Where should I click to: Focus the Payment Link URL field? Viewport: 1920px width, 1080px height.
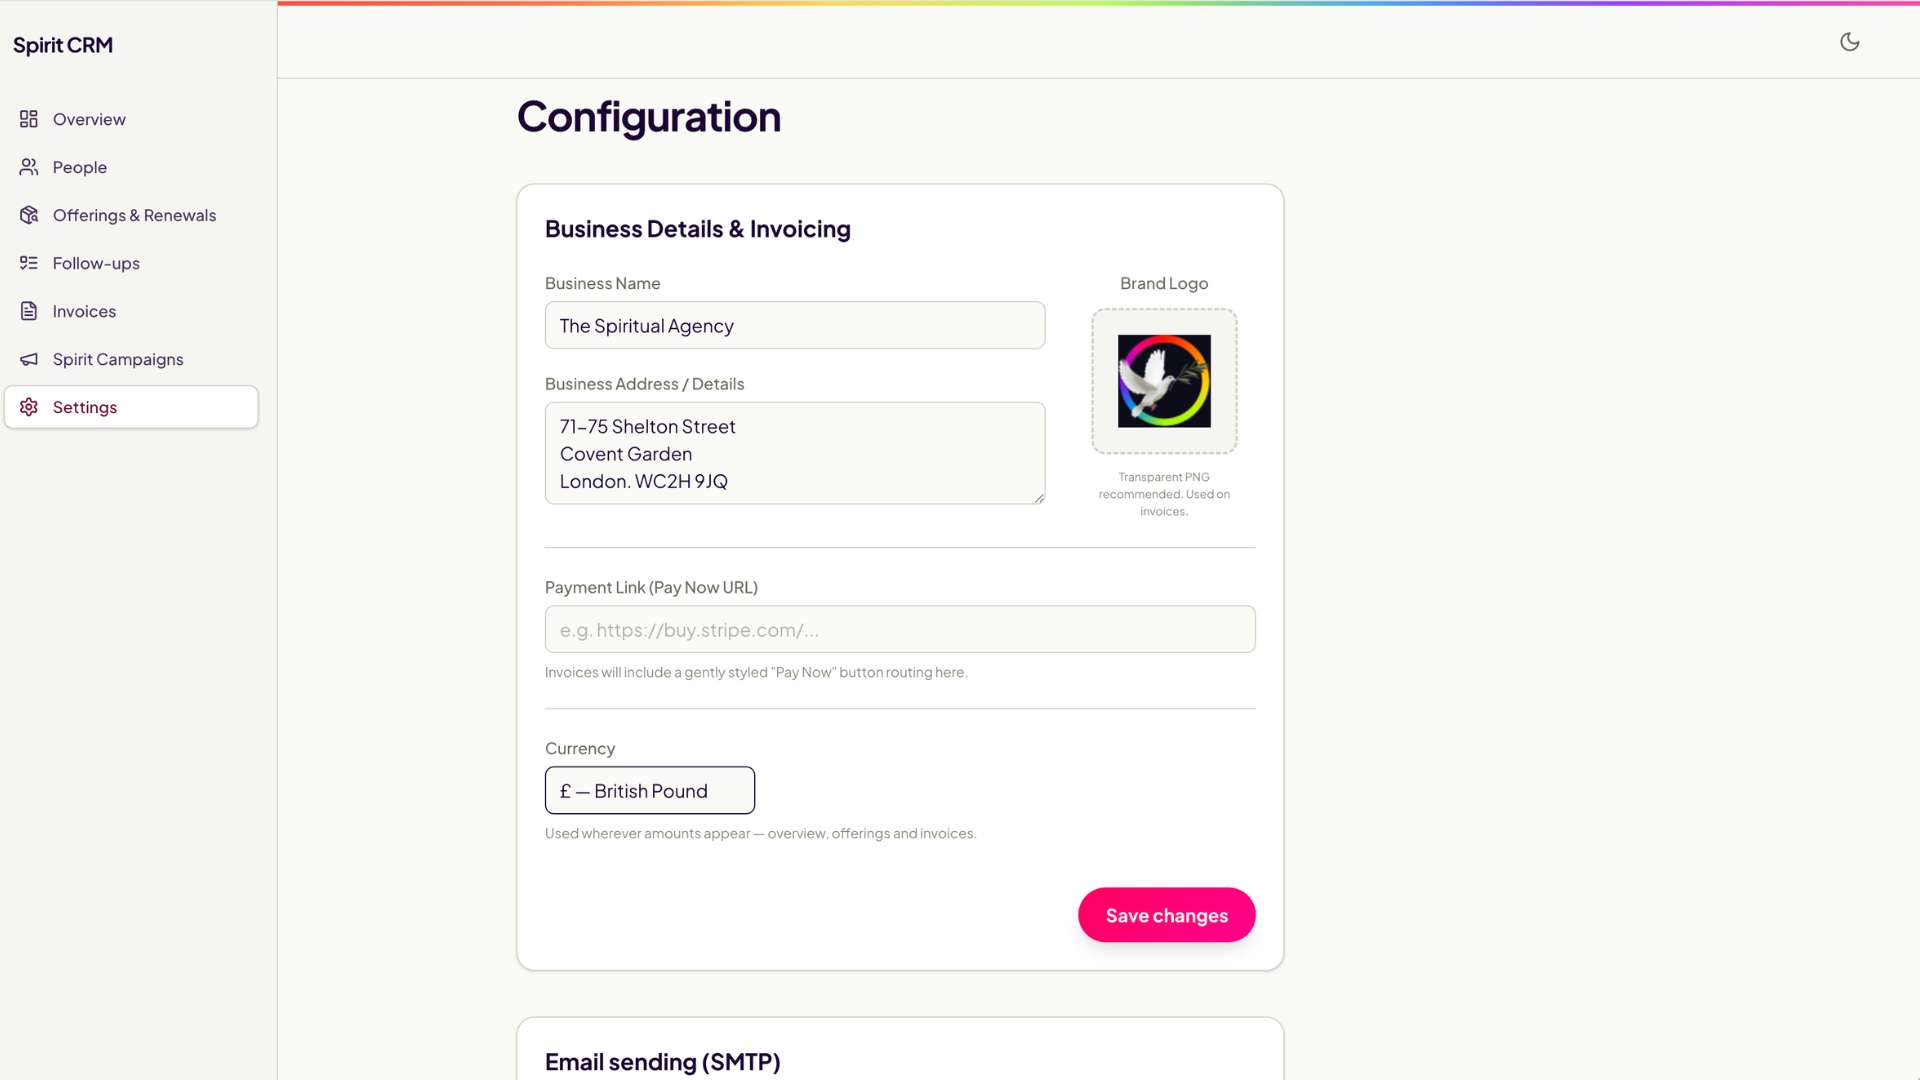900,629
